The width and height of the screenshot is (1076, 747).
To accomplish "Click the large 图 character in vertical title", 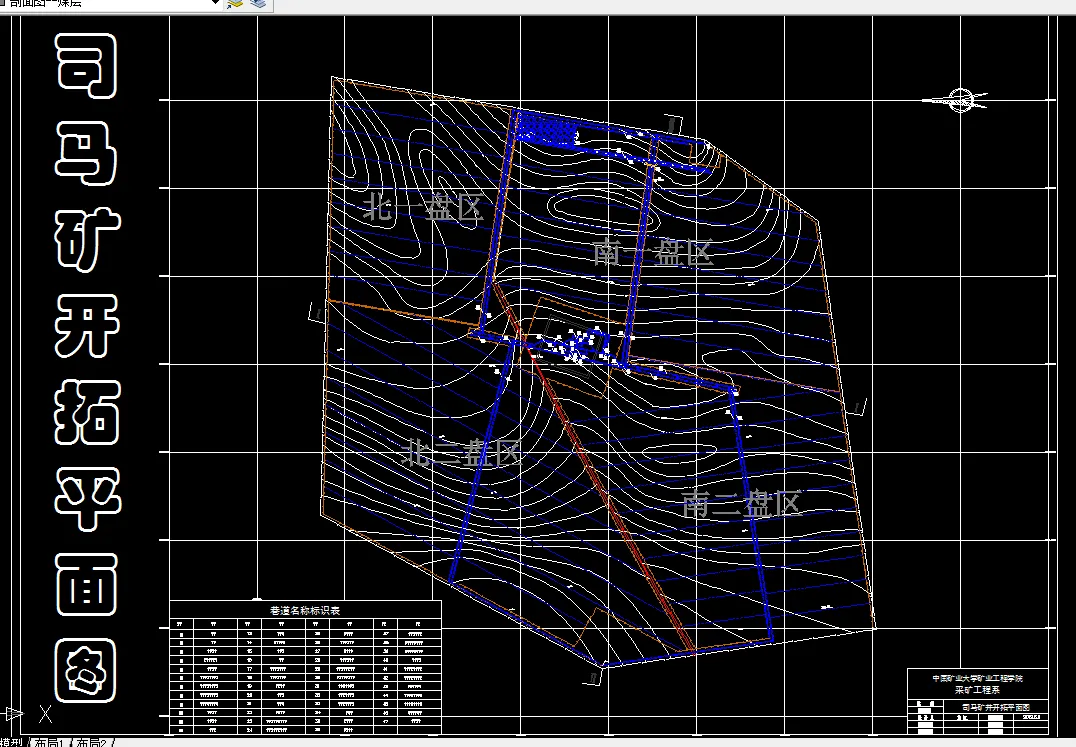I will click(x=86, y=670).
